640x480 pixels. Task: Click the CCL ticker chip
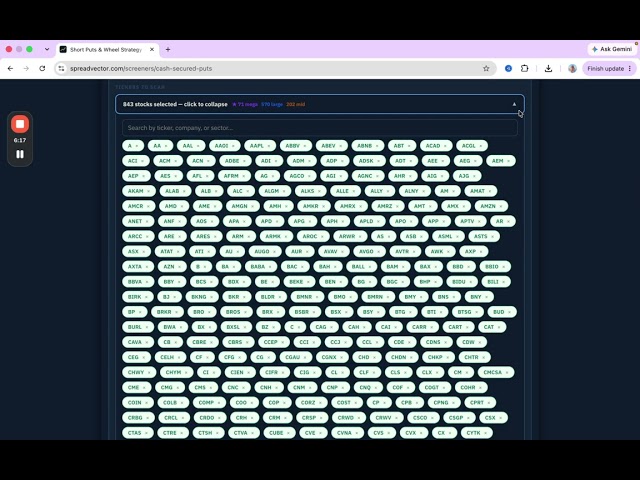(370, 342)
